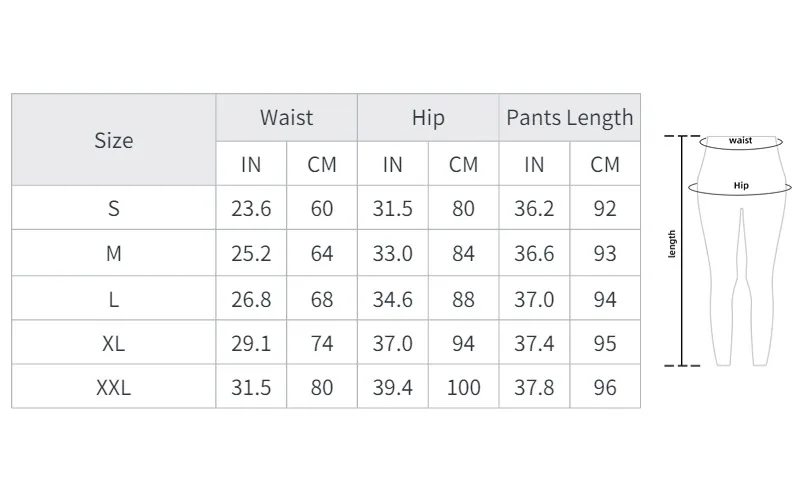Click the Waist column header
The image size is (800, 500).
point(286,117)
